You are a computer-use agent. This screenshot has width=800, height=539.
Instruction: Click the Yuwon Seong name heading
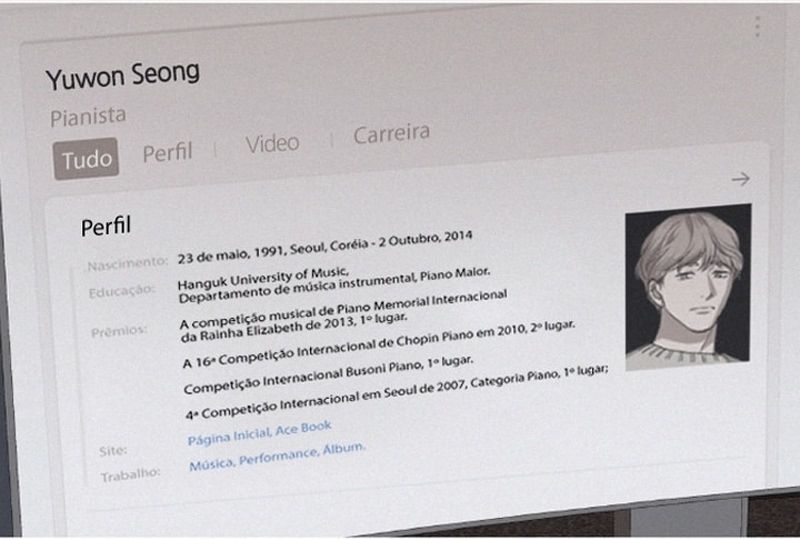point(122,75)
